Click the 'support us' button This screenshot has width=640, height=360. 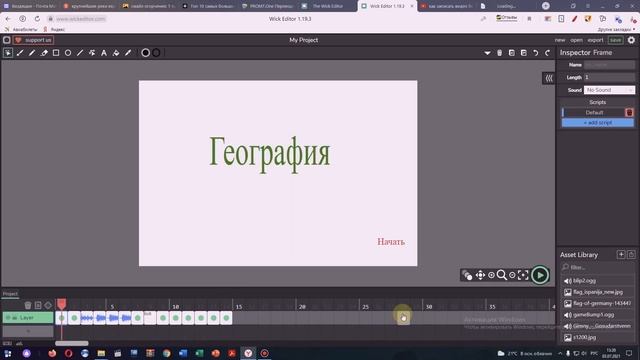[33, 40]
